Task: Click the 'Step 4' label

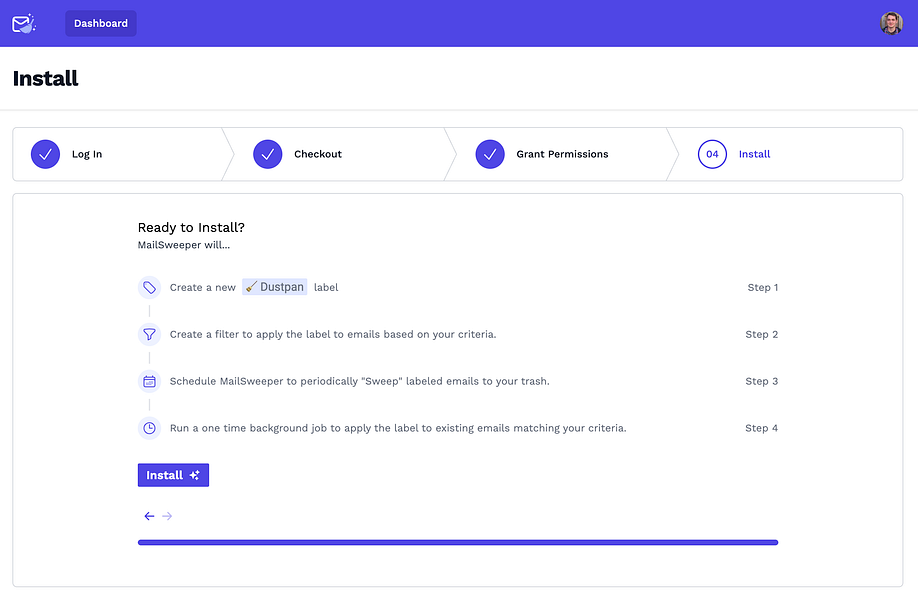Action: pyautogui.click(x=761, y=428)
